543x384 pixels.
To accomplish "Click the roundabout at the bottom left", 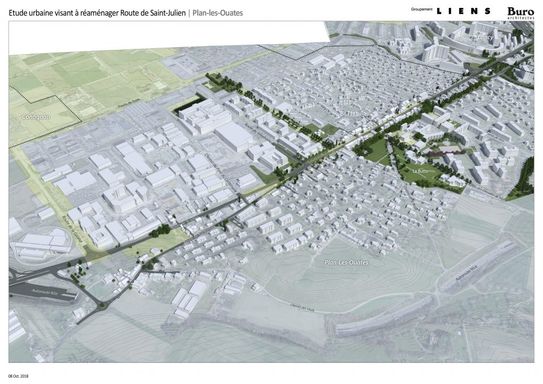I will click(x=101, y=306).
